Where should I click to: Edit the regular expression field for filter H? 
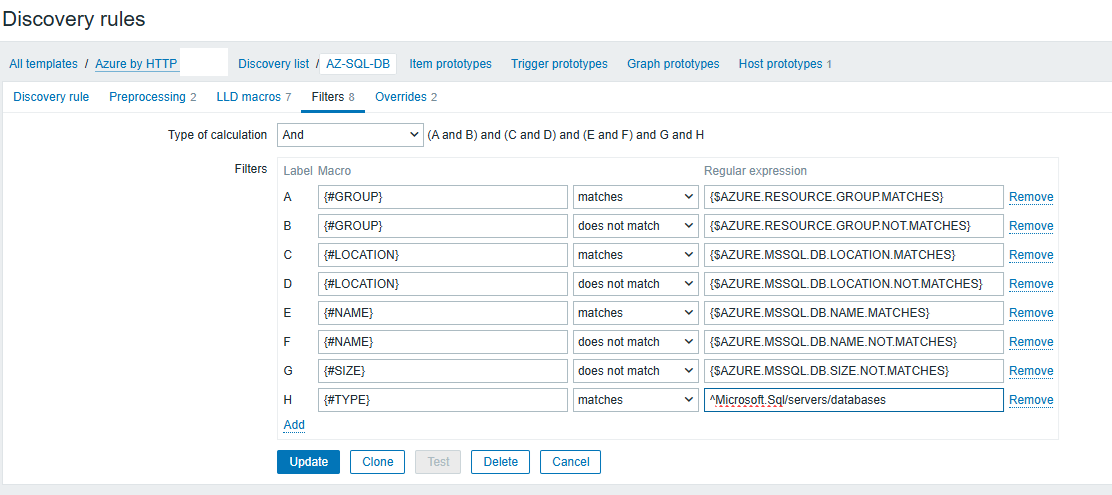tap(853, 400)
